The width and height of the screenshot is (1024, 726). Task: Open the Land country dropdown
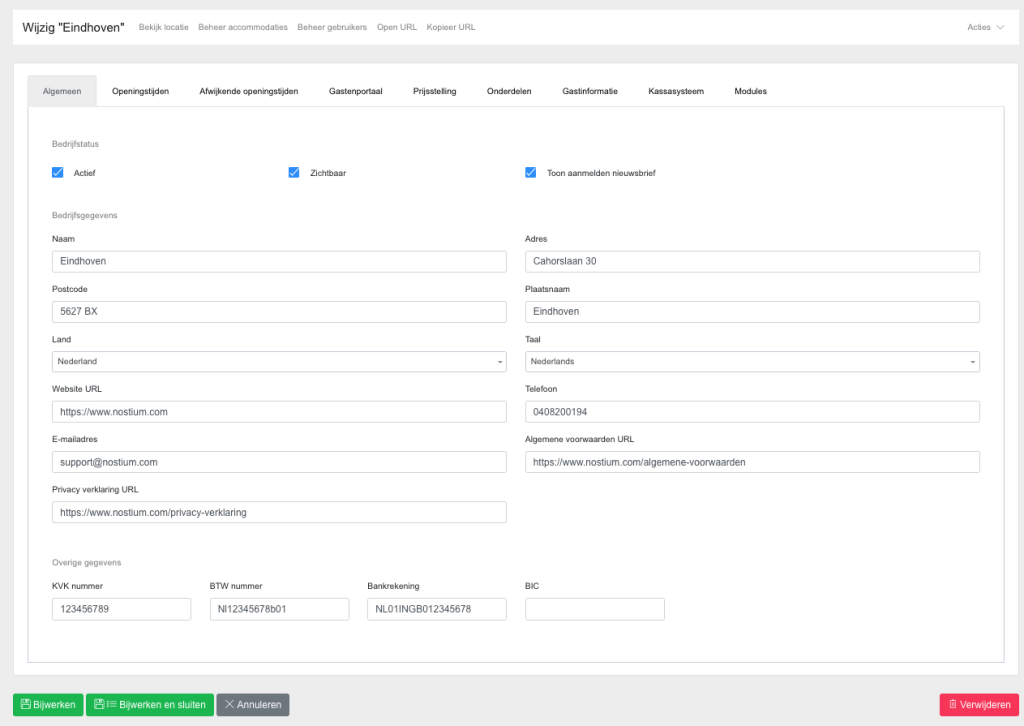(279, 361)
